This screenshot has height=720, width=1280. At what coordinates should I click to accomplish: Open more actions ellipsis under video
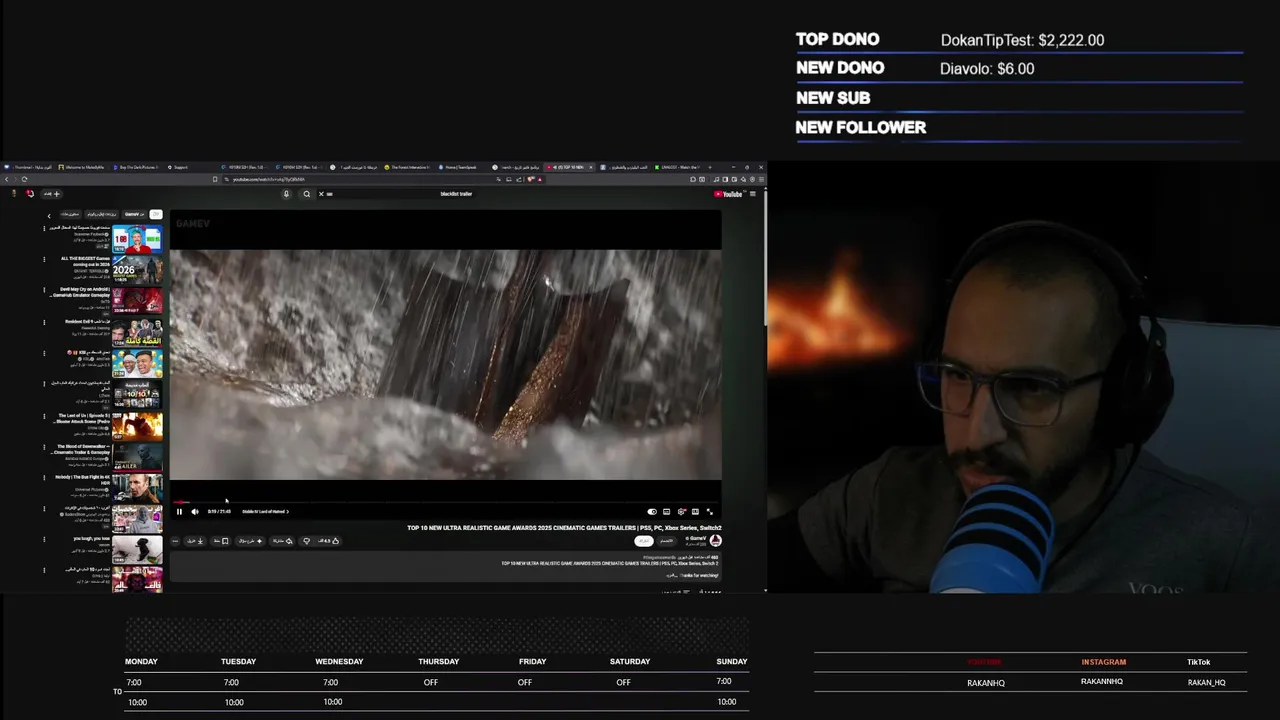pos(175,541)
